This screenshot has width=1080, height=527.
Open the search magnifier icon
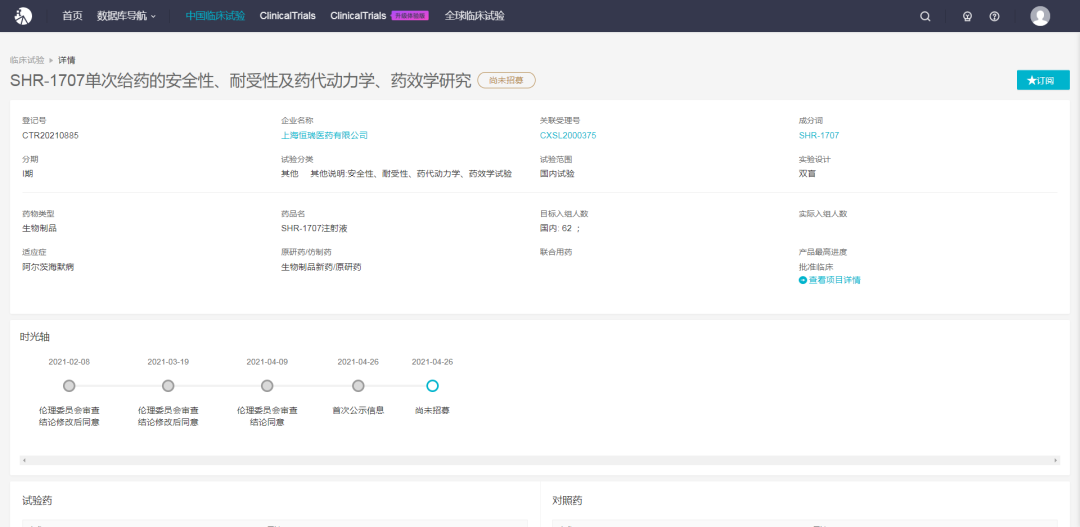click(x=925, y=16)
